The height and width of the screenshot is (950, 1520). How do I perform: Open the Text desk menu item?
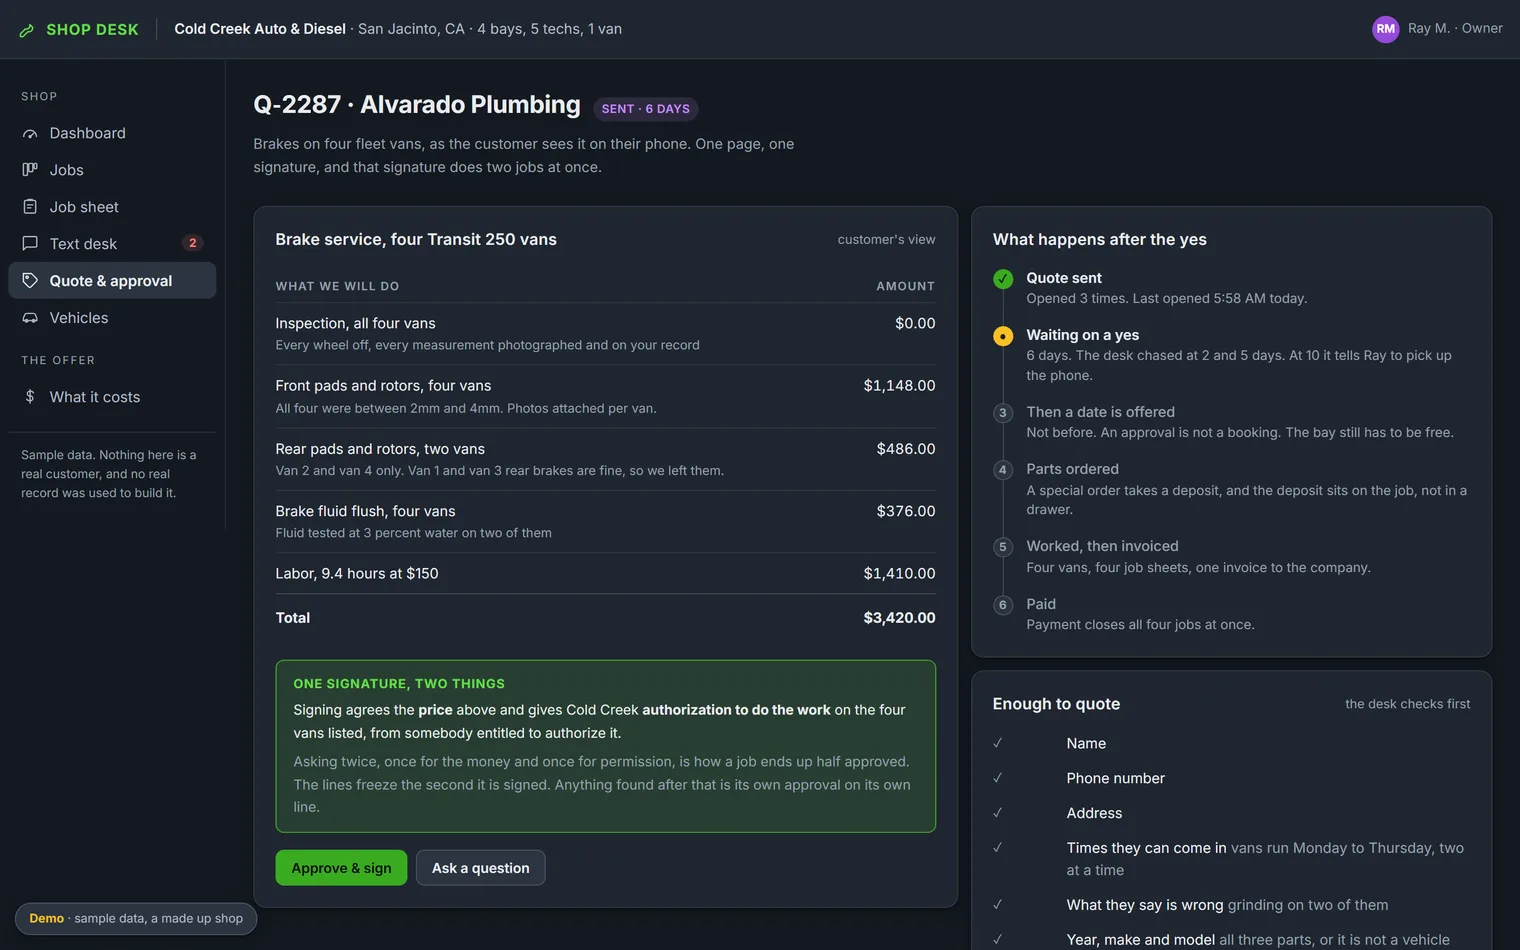(x=112, y=244)
